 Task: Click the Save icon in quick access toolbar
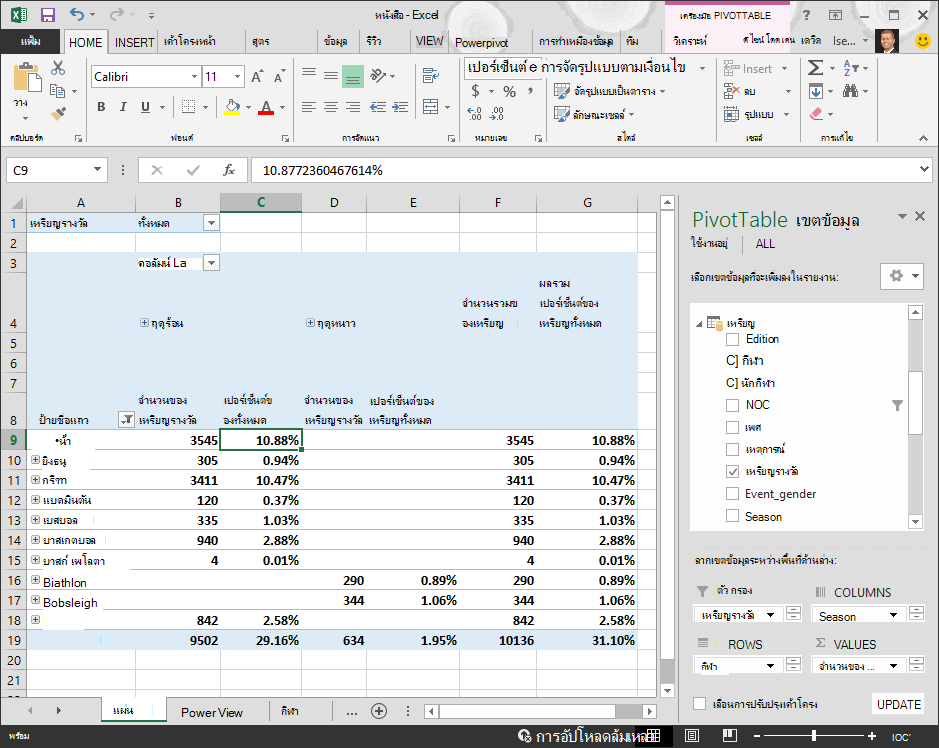(x=47, y=15)
